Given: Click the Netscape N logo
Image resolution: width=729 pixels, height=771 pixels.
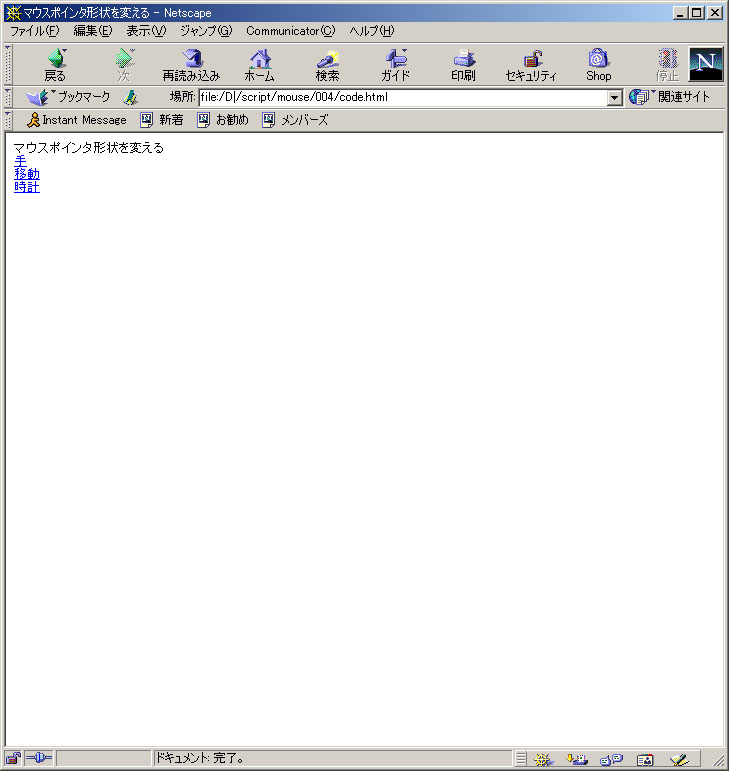Looking at the screenshot, I should 706,64.
